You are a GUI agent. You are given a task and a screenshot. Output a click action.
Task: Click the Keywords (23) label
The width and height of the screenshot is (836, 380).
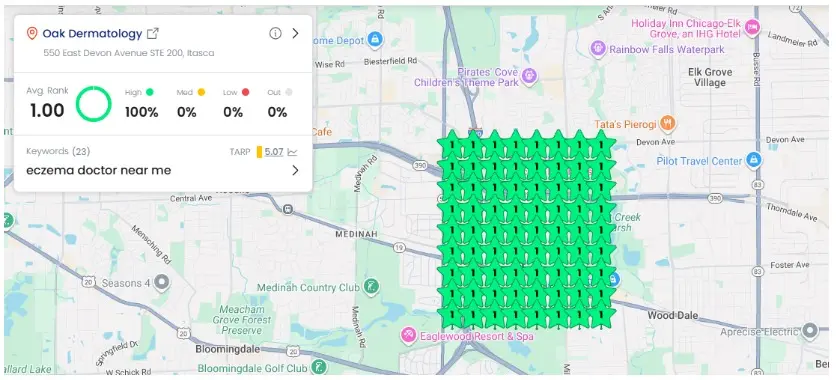coord(58,151)
